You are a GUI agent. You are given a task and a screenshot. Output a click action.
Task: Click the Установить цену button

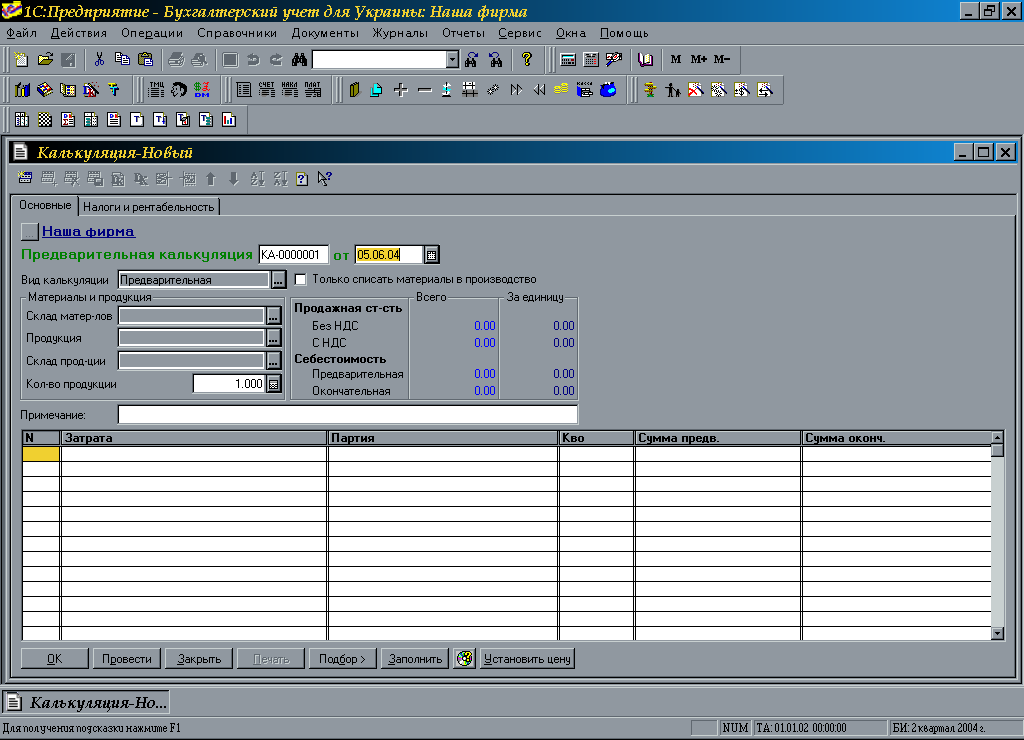click(x=527, y=659)
